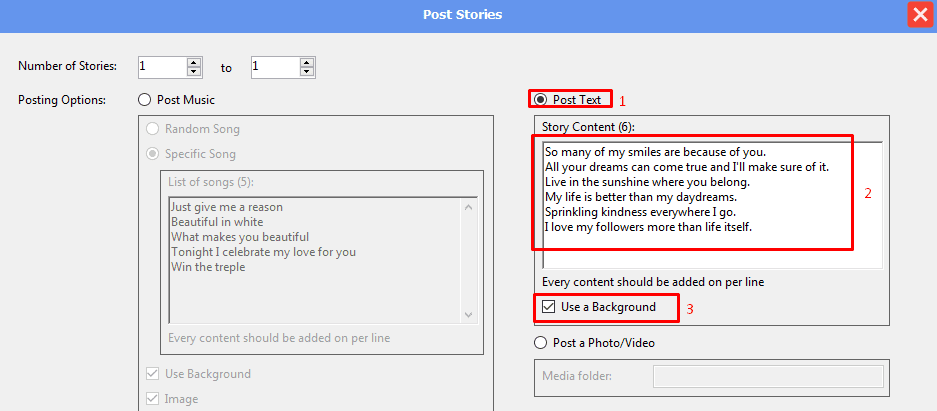Image resolution: width=937 pixels, height=411 pixels.
Task: Toggle the Use a Background checkbox
Action: point(547,307)
